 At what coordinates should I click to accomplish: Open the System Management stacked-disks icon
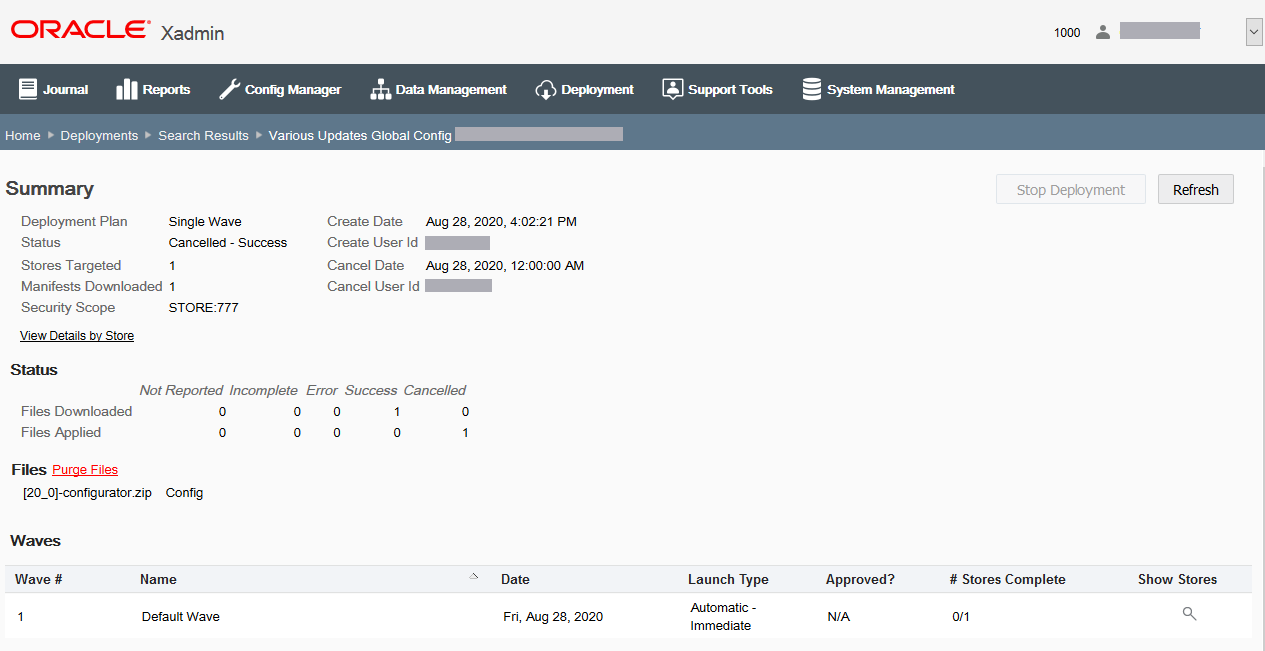click(x=811, y=88)
